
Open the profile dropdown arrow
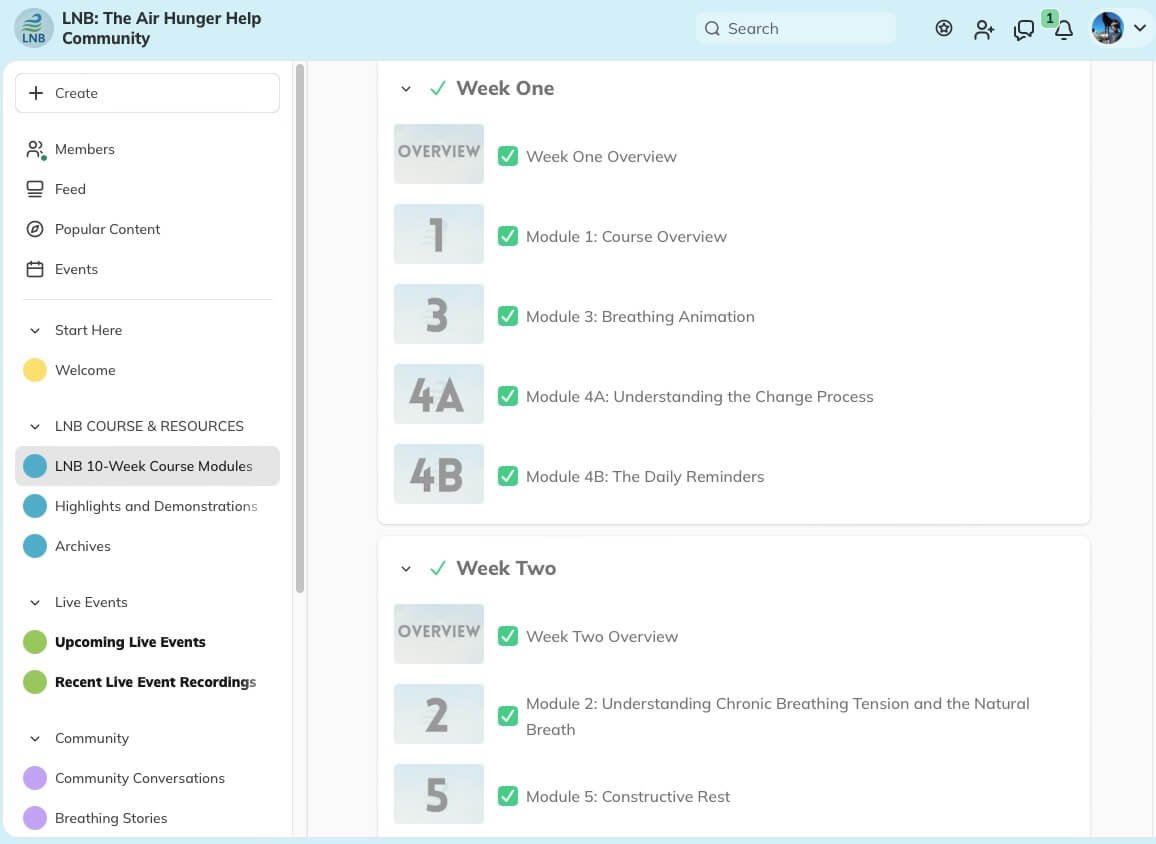tap(1140, 28)
